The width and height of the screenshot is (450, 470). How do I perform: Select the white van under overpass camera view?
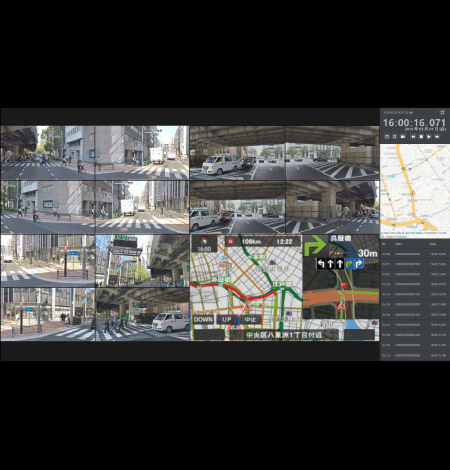point(237,153)
